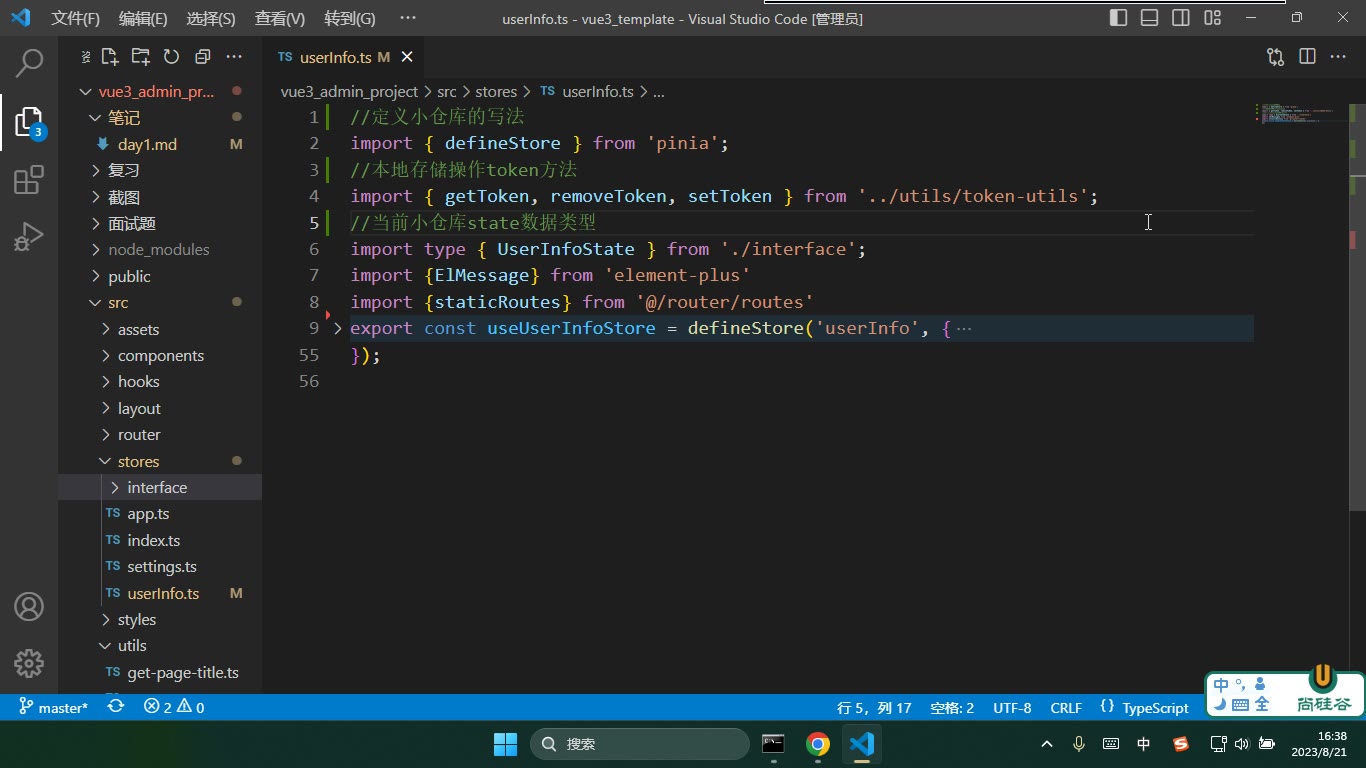Click the master* branch in status bar
Viewport: 1366px width, 768px height.
click(x=53, y=707)
